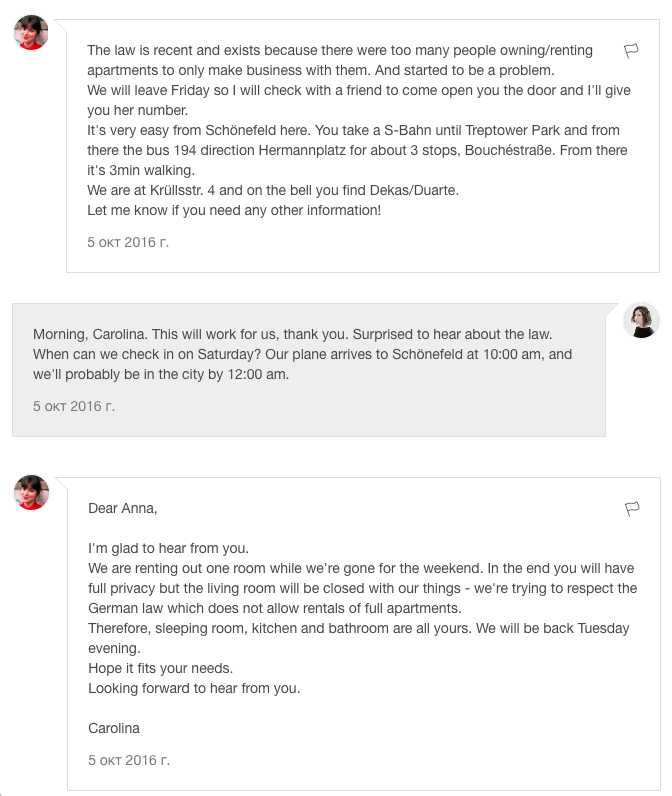Screen dimensions: 672x796
Task: Select the "Therefore, sleeping room, kitchen" line
Action: pos(359,628)
